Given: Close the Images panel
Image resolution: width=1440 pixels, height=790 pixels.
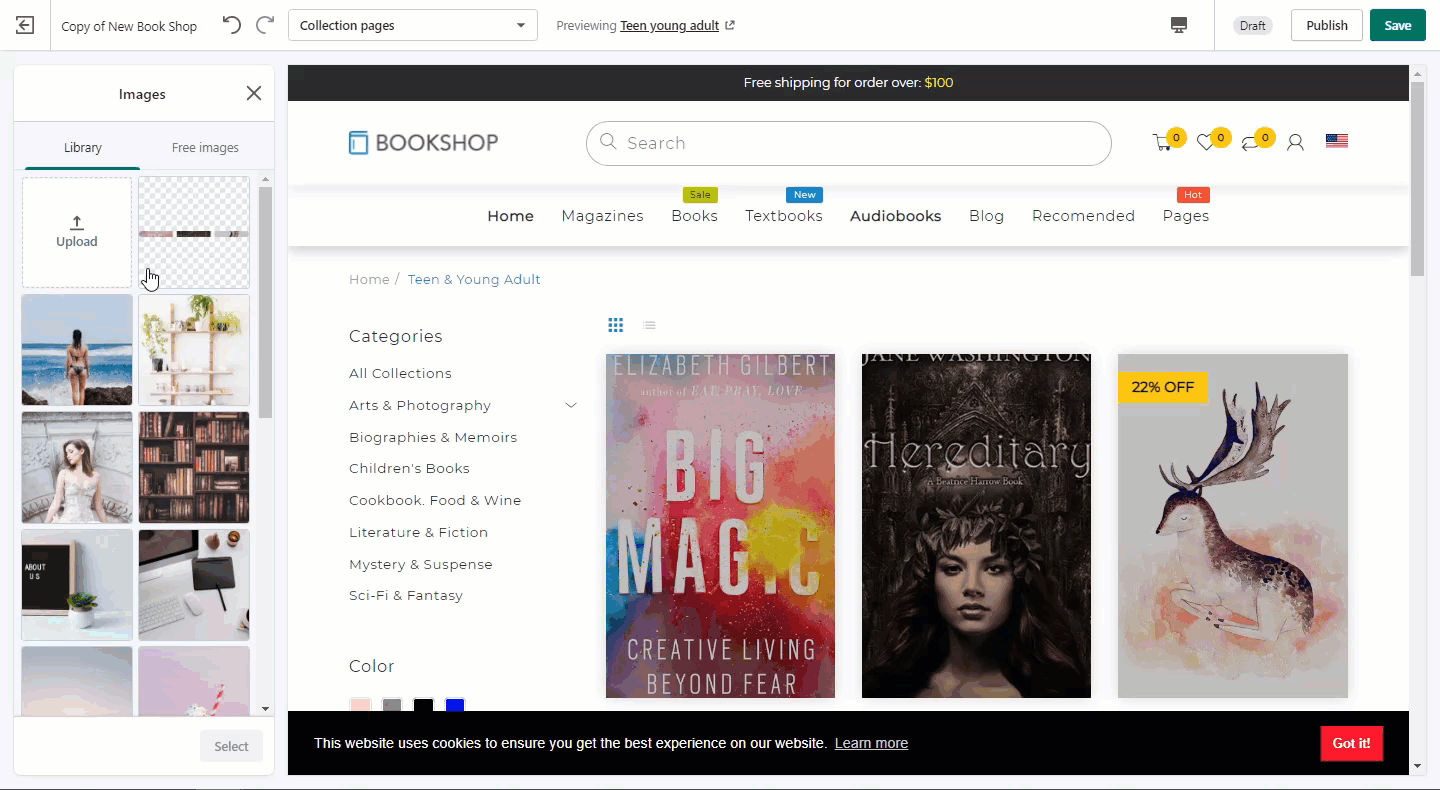Looking at the screenshot, I should coord(254,93).
